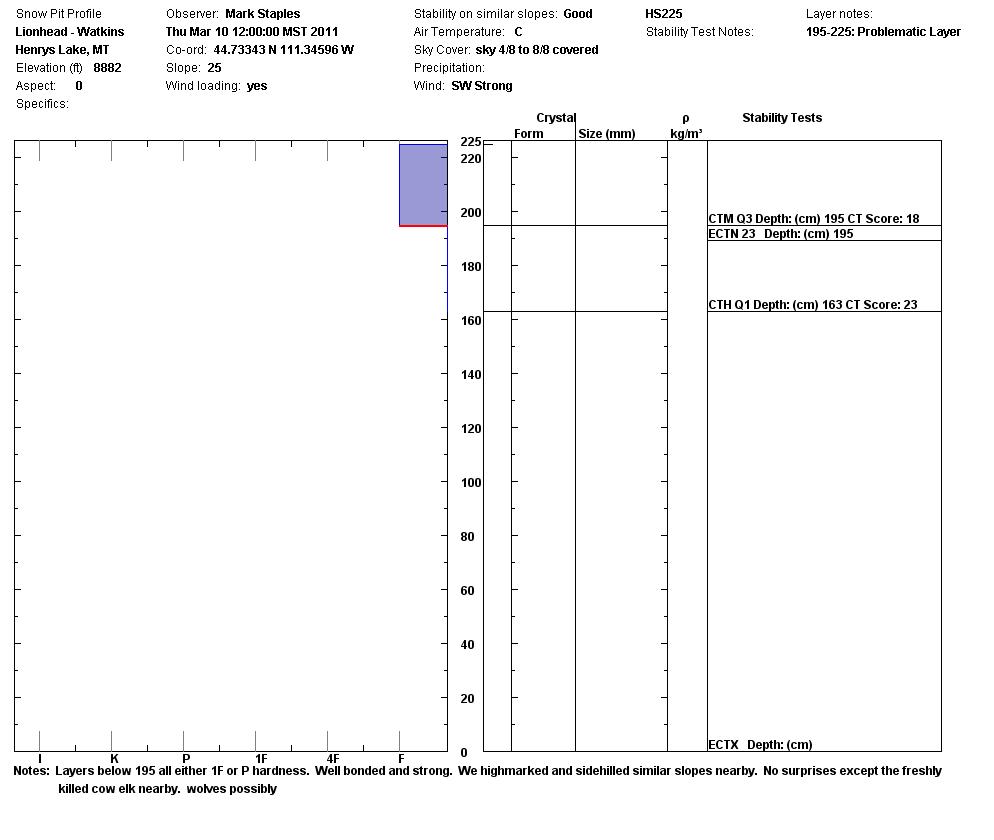Click the depth label '200'
This screenshot has width=994, height=840.
point(471,213)
